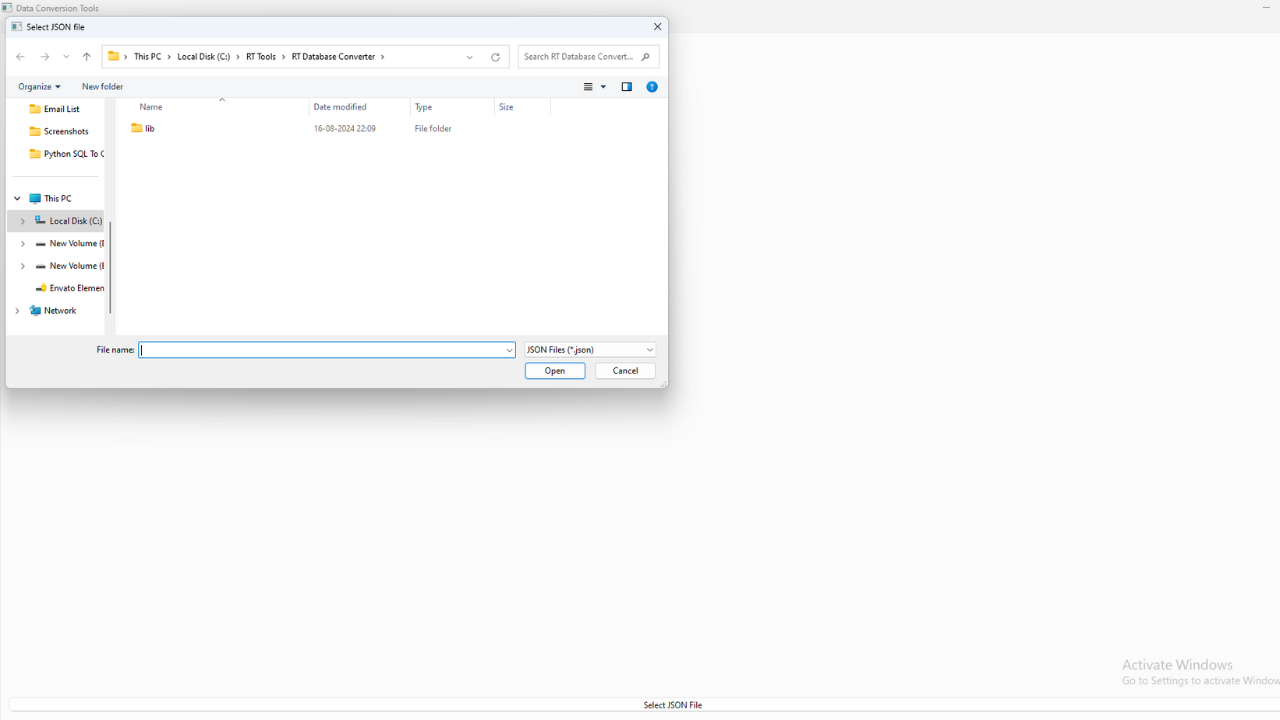The width and height of the screenshot is (1280, 720).
Task: Open the file type filter dropdown
Action: [x=589, y=349]
